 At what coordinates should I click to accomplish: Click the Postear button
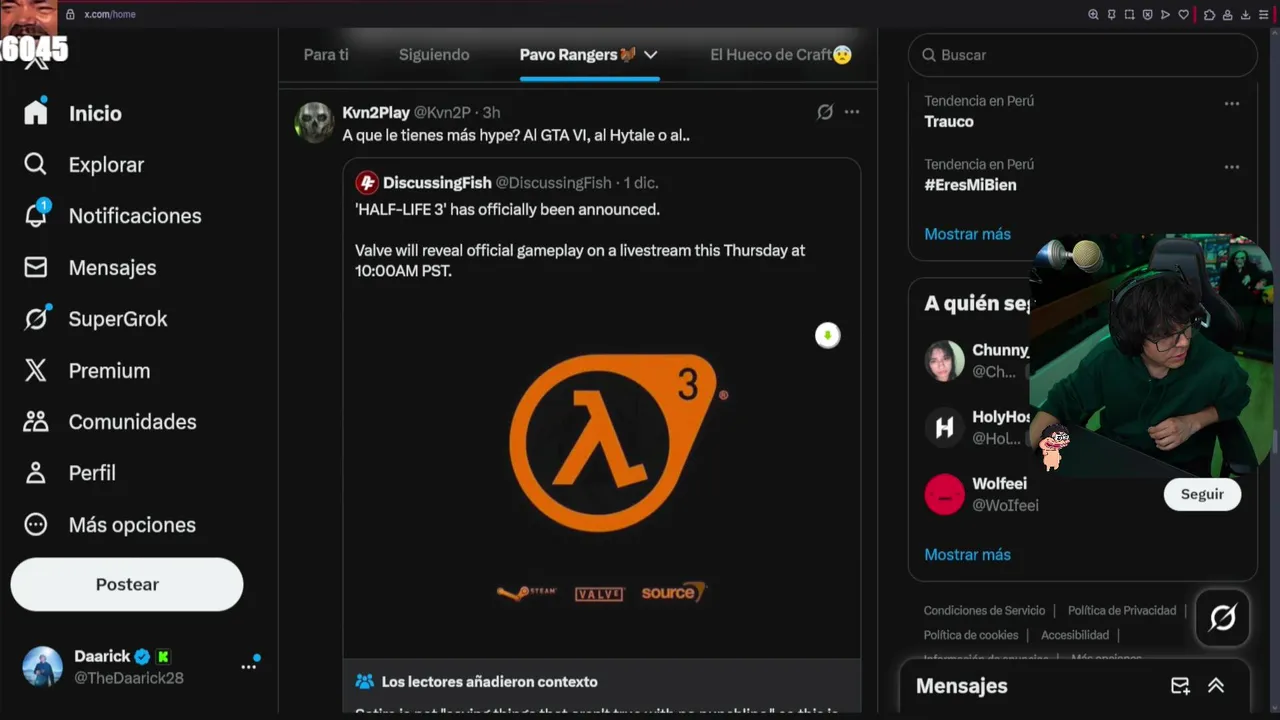[127, 584]
